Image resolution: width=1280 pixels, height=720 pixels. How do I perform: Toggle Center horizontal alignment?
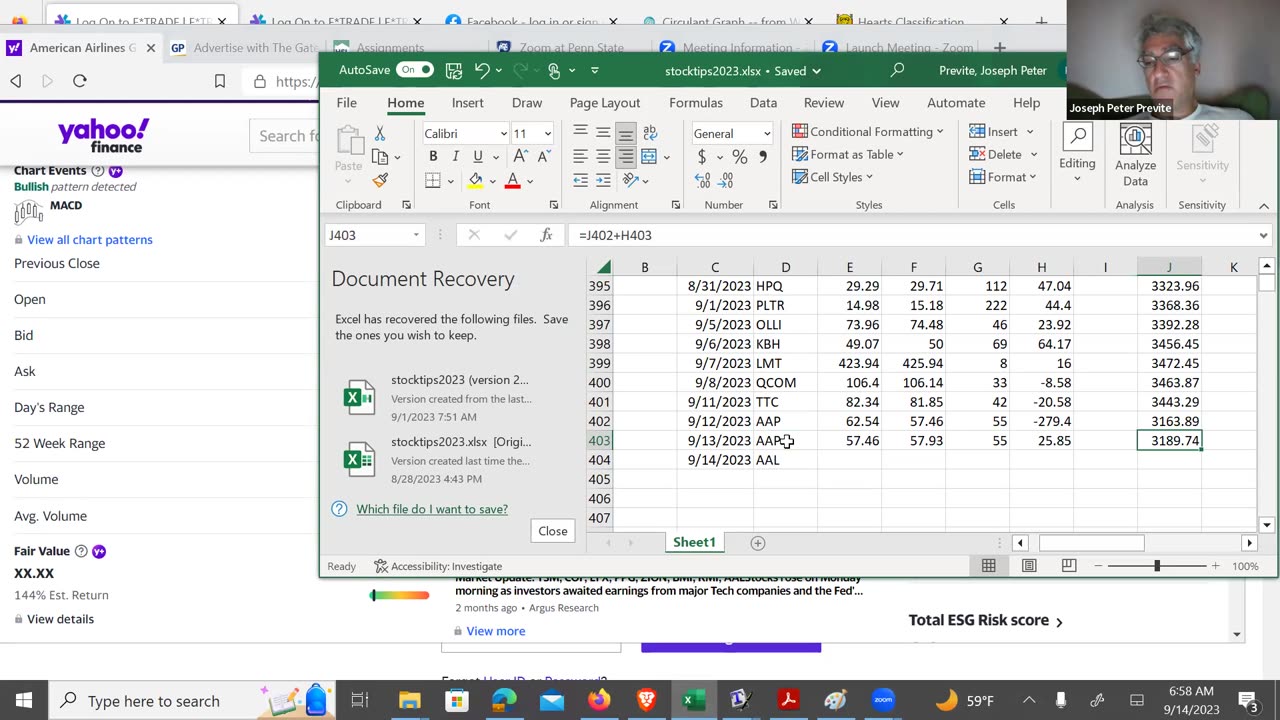pos(603,156)
